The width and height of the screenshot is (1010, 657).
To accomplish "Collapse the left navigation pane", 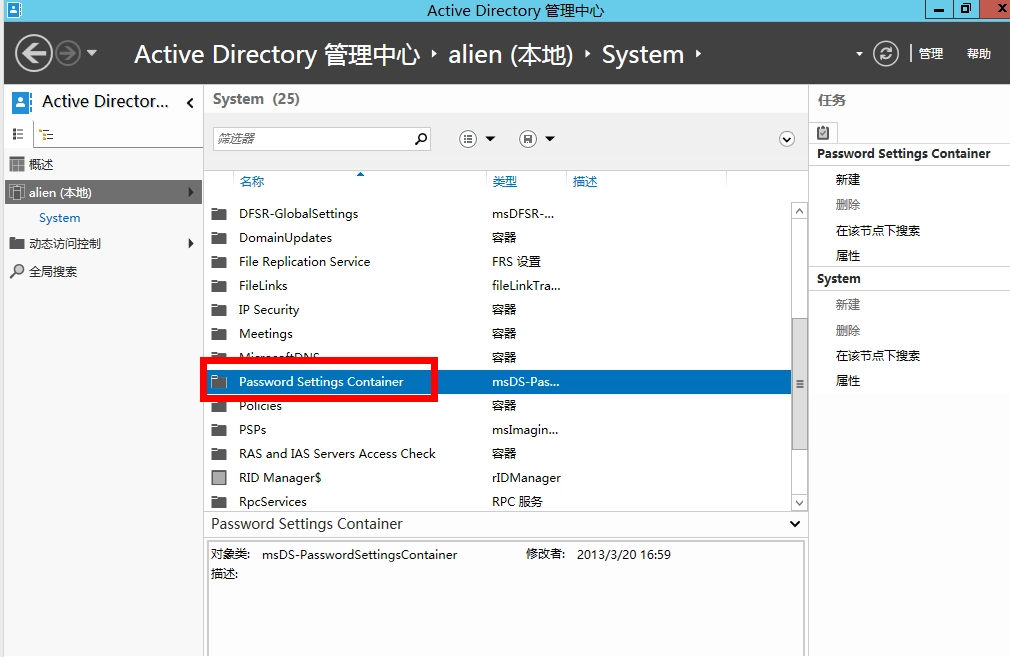I will [x=190, y=102].
